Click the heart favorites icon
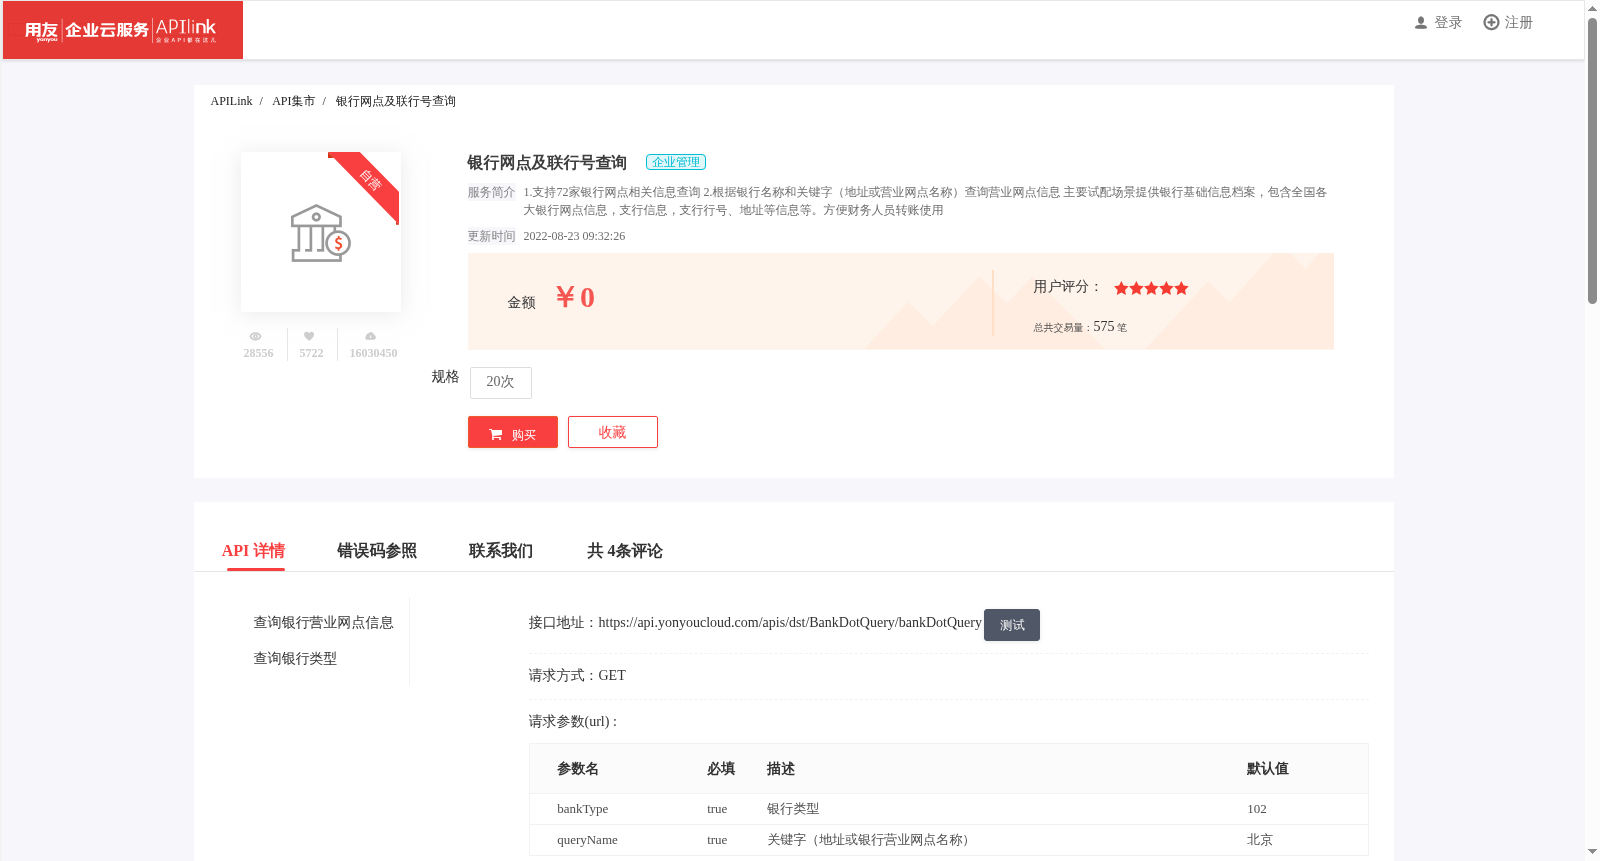The height and width of the screenshot is (861, 1600). tap(309, 336)
